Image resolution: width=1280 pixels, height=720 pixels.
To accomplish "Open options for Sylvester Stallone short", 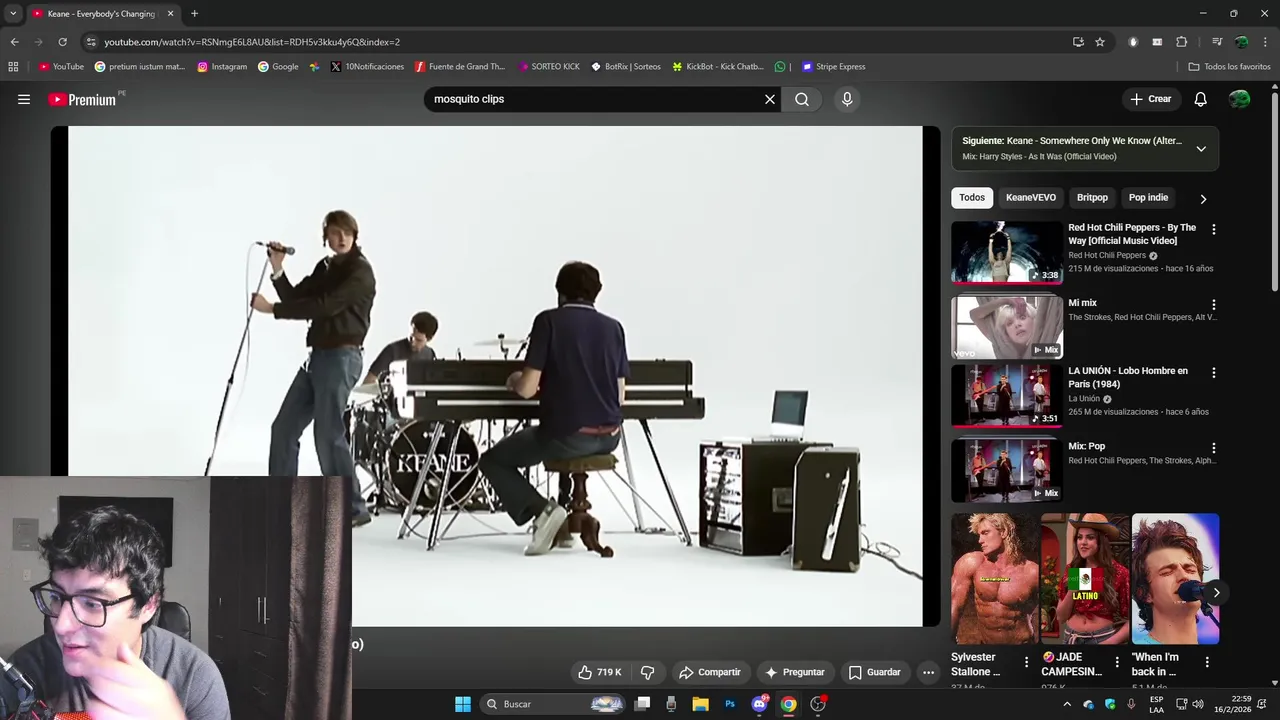I will pos(1026,662).
